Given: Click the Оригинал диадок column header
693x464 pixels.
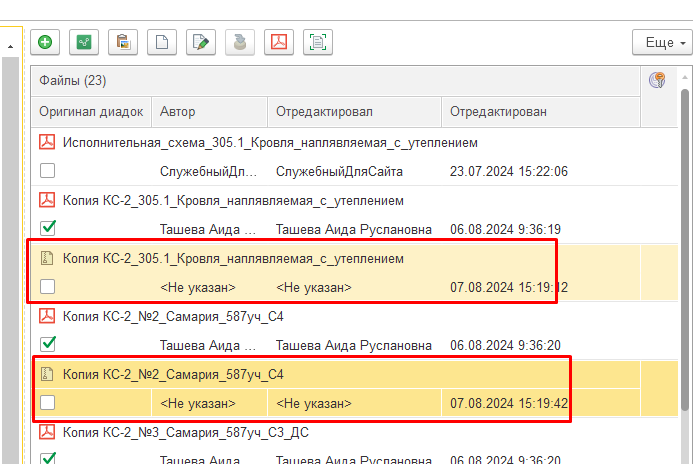Looking at the screenshot, I should point(91,112).
